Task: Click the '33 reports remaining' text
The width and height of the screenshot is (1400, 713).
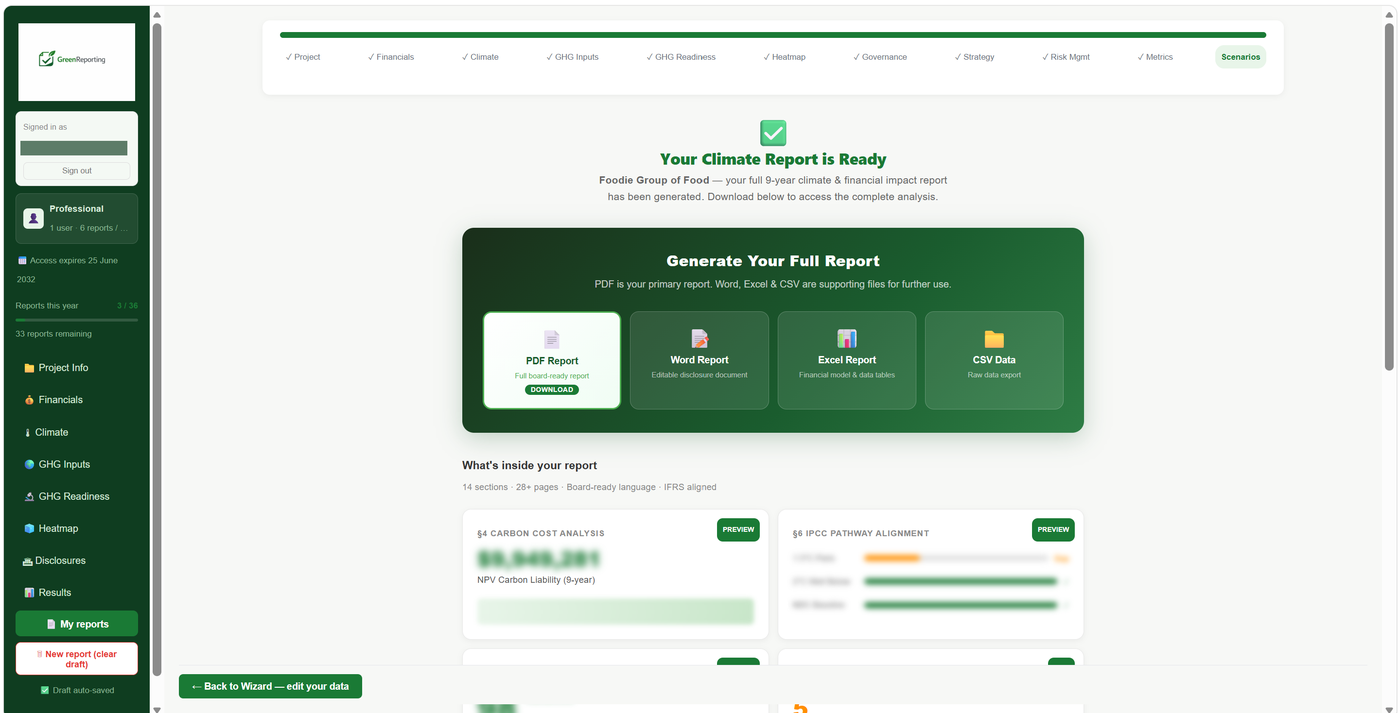Action: (54, 334)
